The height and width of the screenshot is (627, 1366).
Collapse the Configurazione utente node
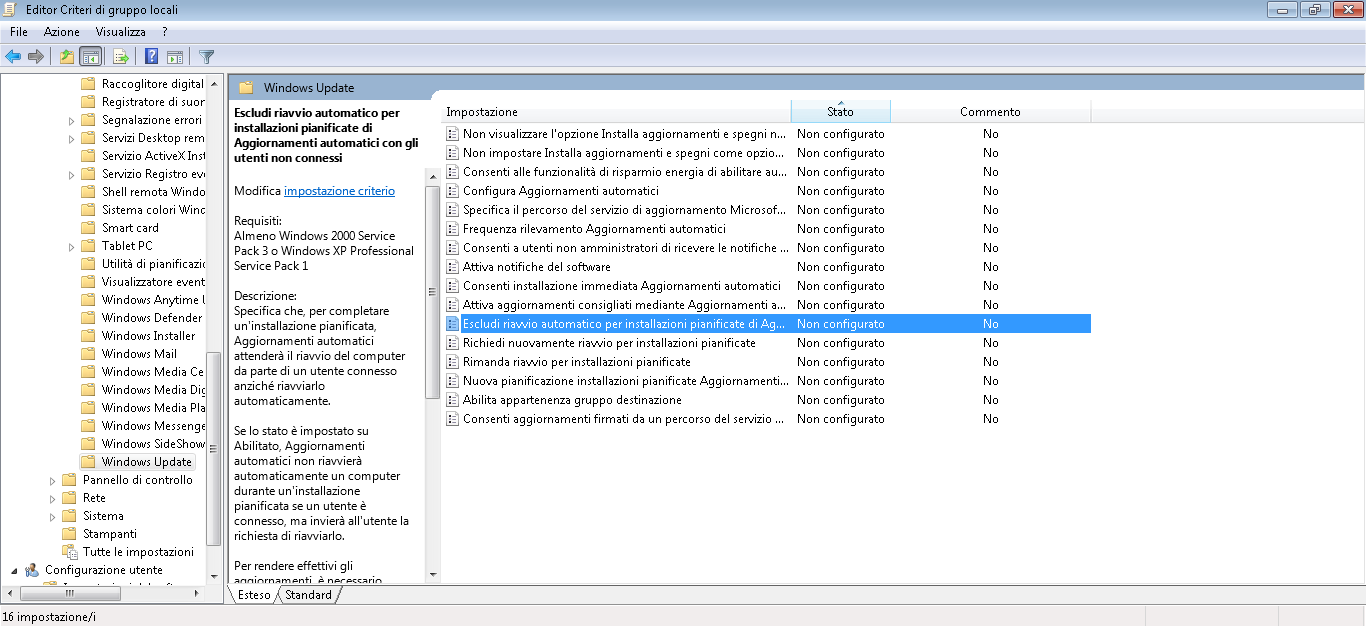(x=15, y=570)
